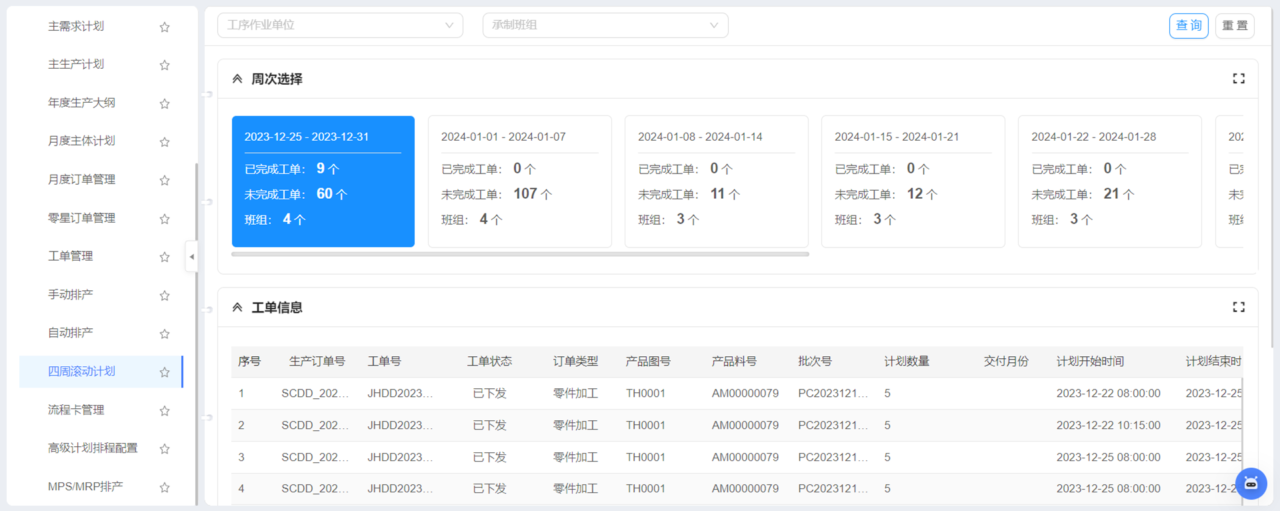Viewport: 1280px width, 511px height.
Task: Navigate to 月度主体计划
Action: (x=81, y=141)
